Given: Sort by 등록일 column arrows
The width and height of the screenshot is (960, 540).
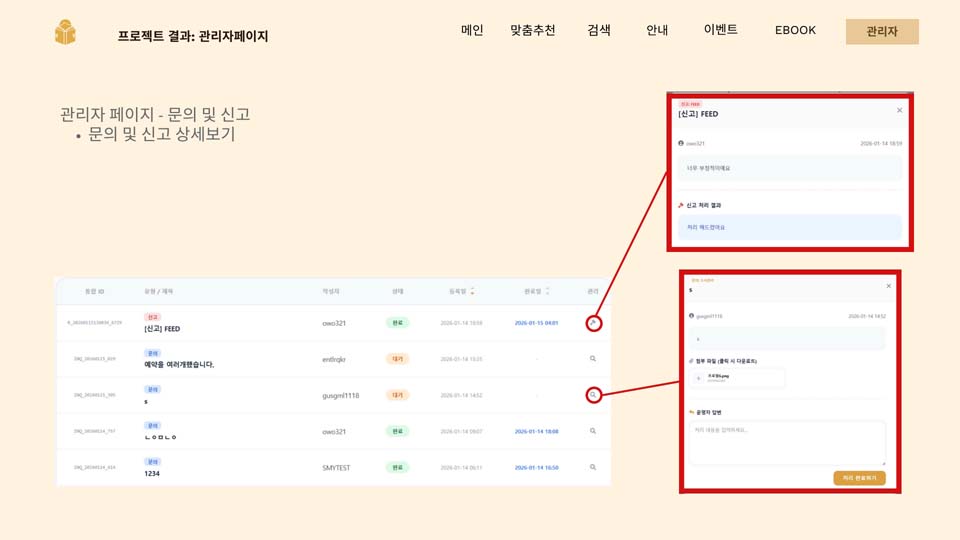Looking at the screenshot, I should 472,291.
